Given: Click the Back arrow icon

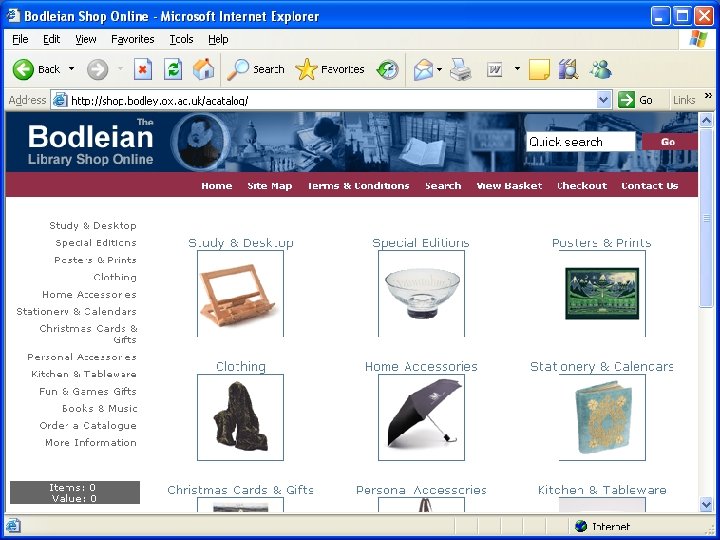Looking at the screenshot, I should [23, 69].
